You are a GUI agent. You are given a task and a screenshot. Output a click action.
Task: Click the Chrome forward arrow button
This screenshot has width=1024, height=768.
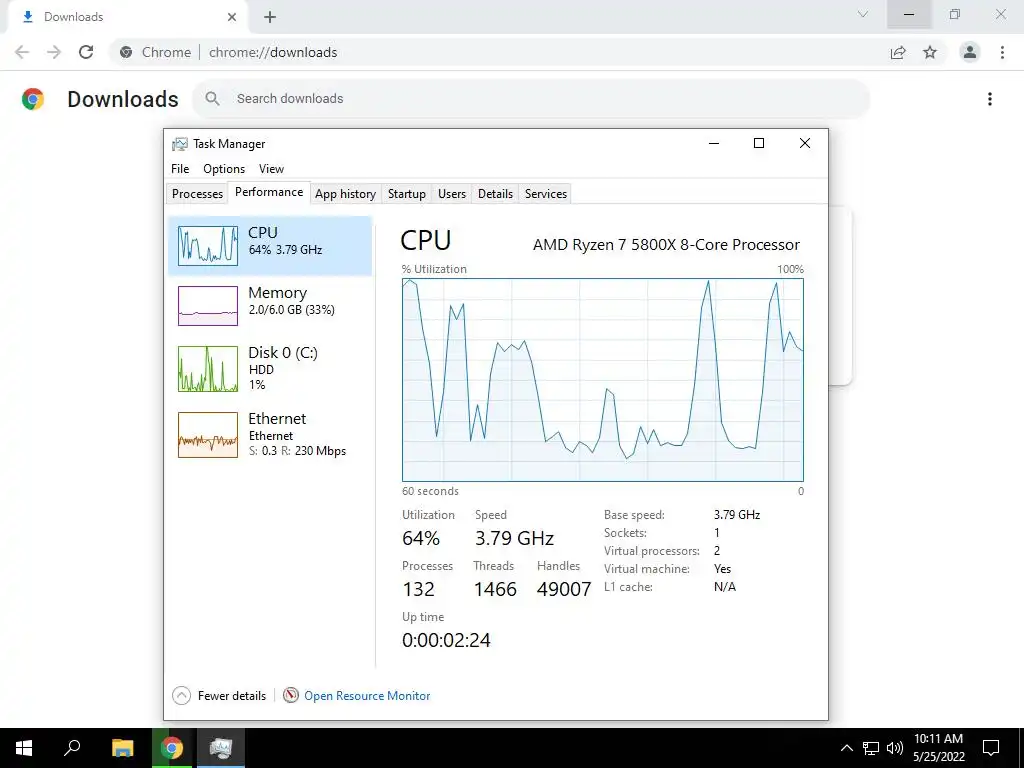(x=54, y=52)
